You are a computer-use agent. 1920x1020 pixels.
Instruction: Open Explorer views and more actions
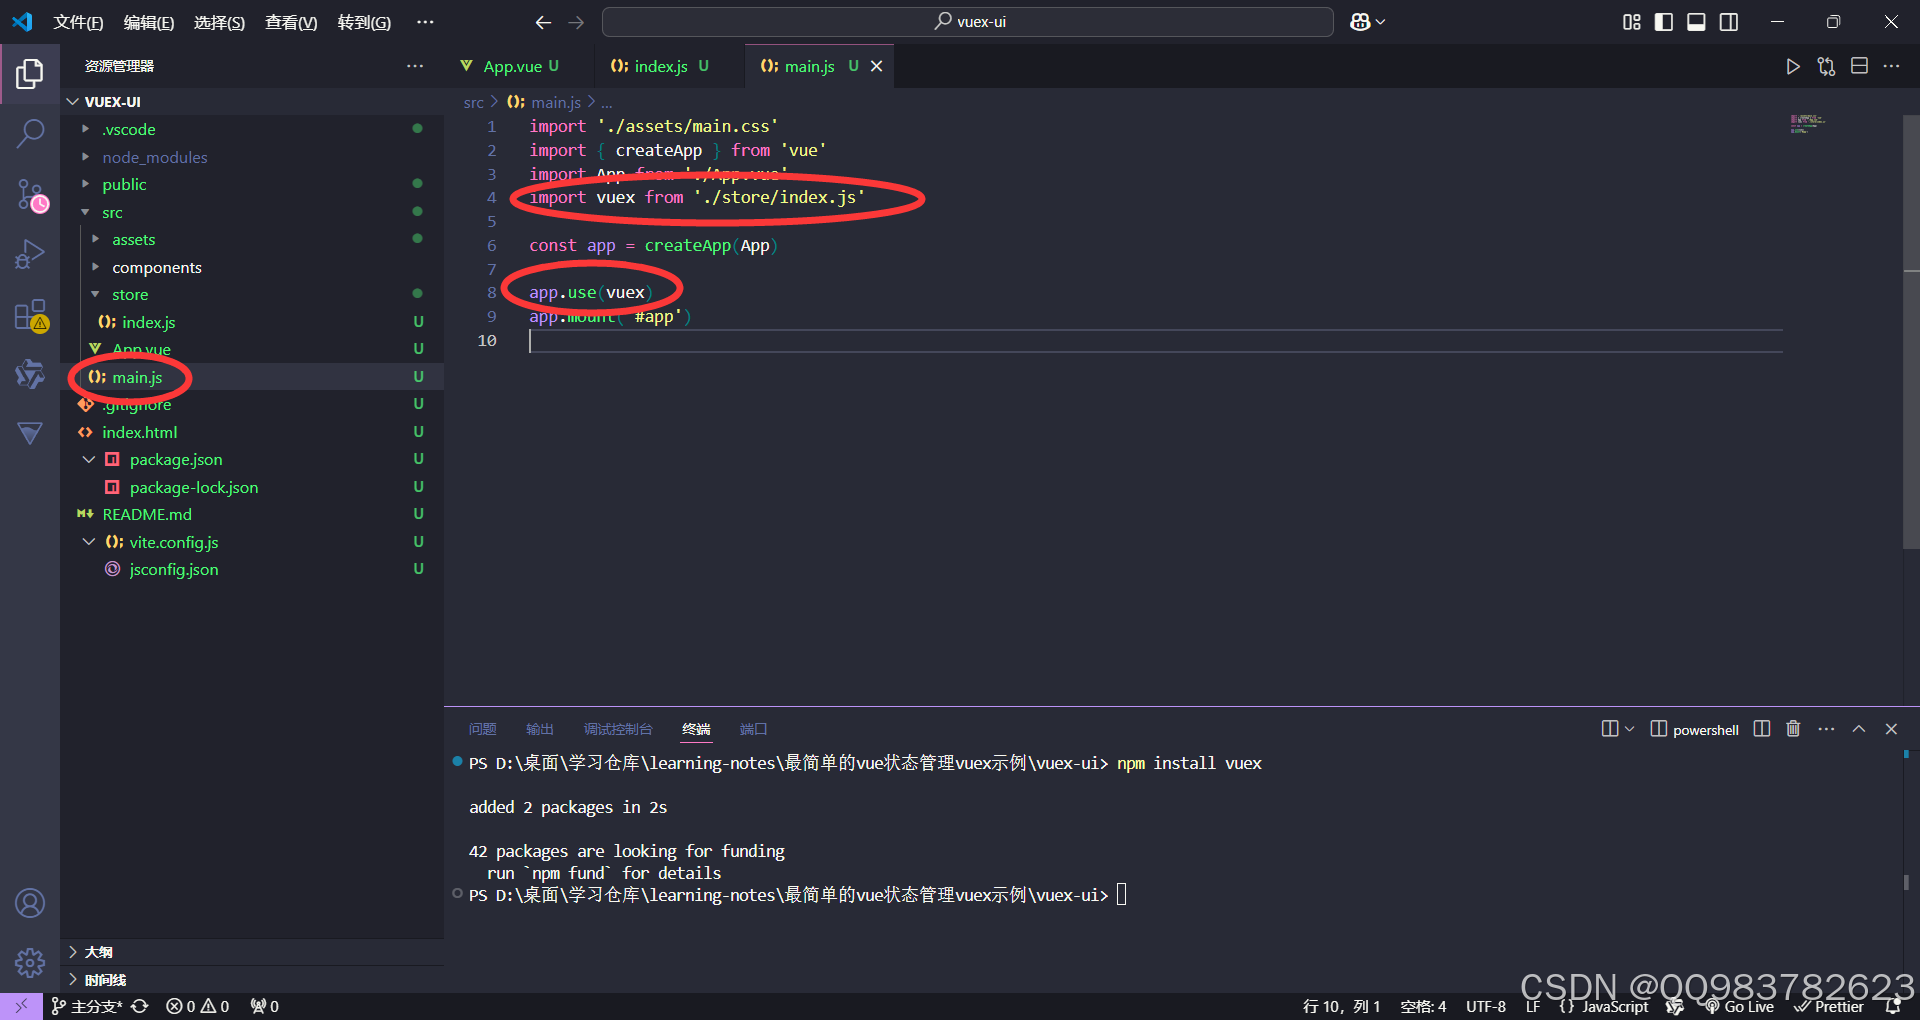415,66
